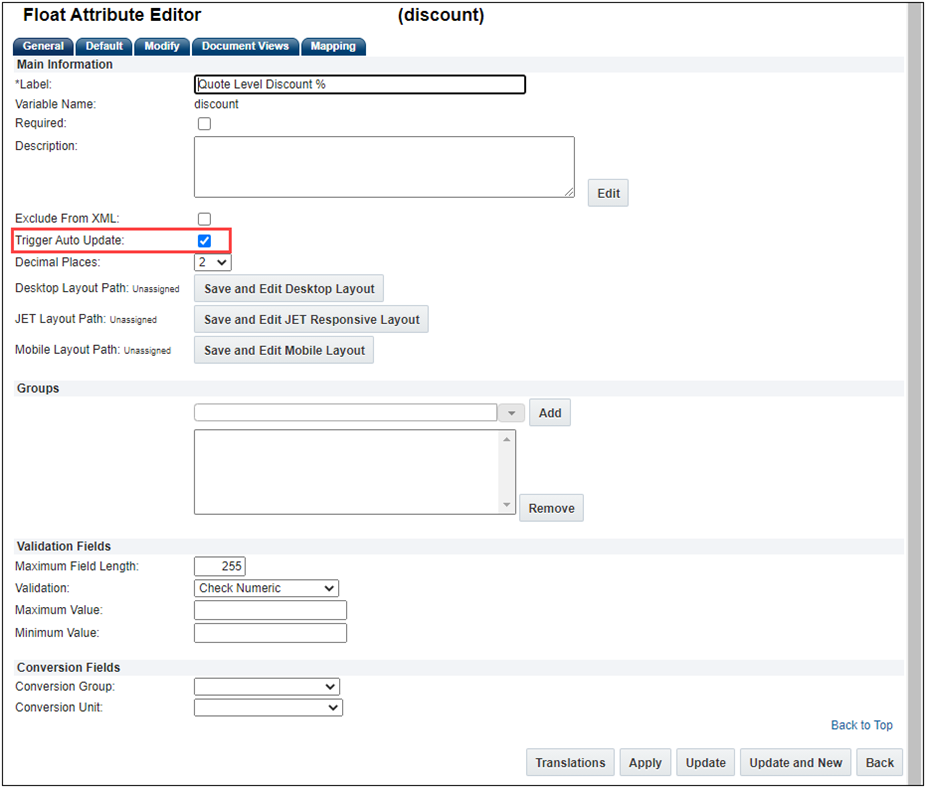Check the Exclude From XML option
Image resolution: width=926 pixels, height=788 pixels.
[204, 218]
